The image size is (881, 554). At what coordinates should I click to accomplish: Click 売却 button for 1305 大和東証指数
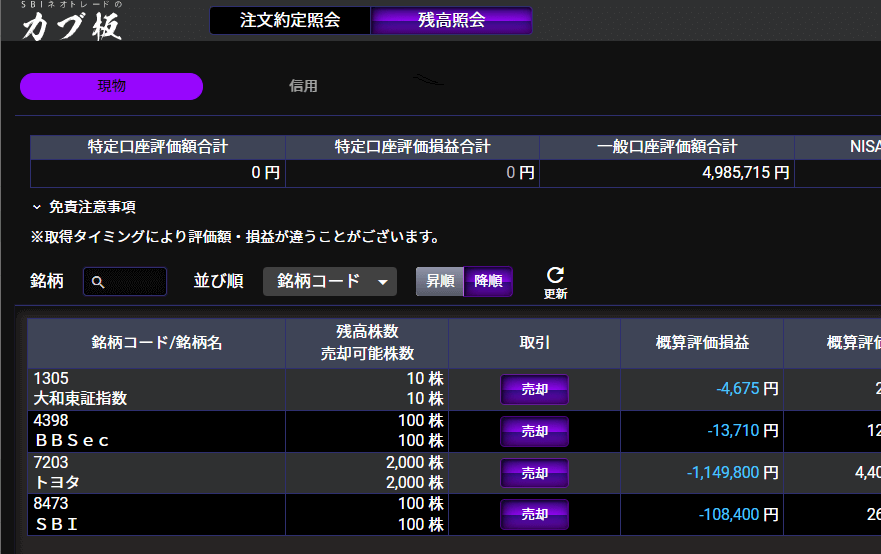(534, 389)
